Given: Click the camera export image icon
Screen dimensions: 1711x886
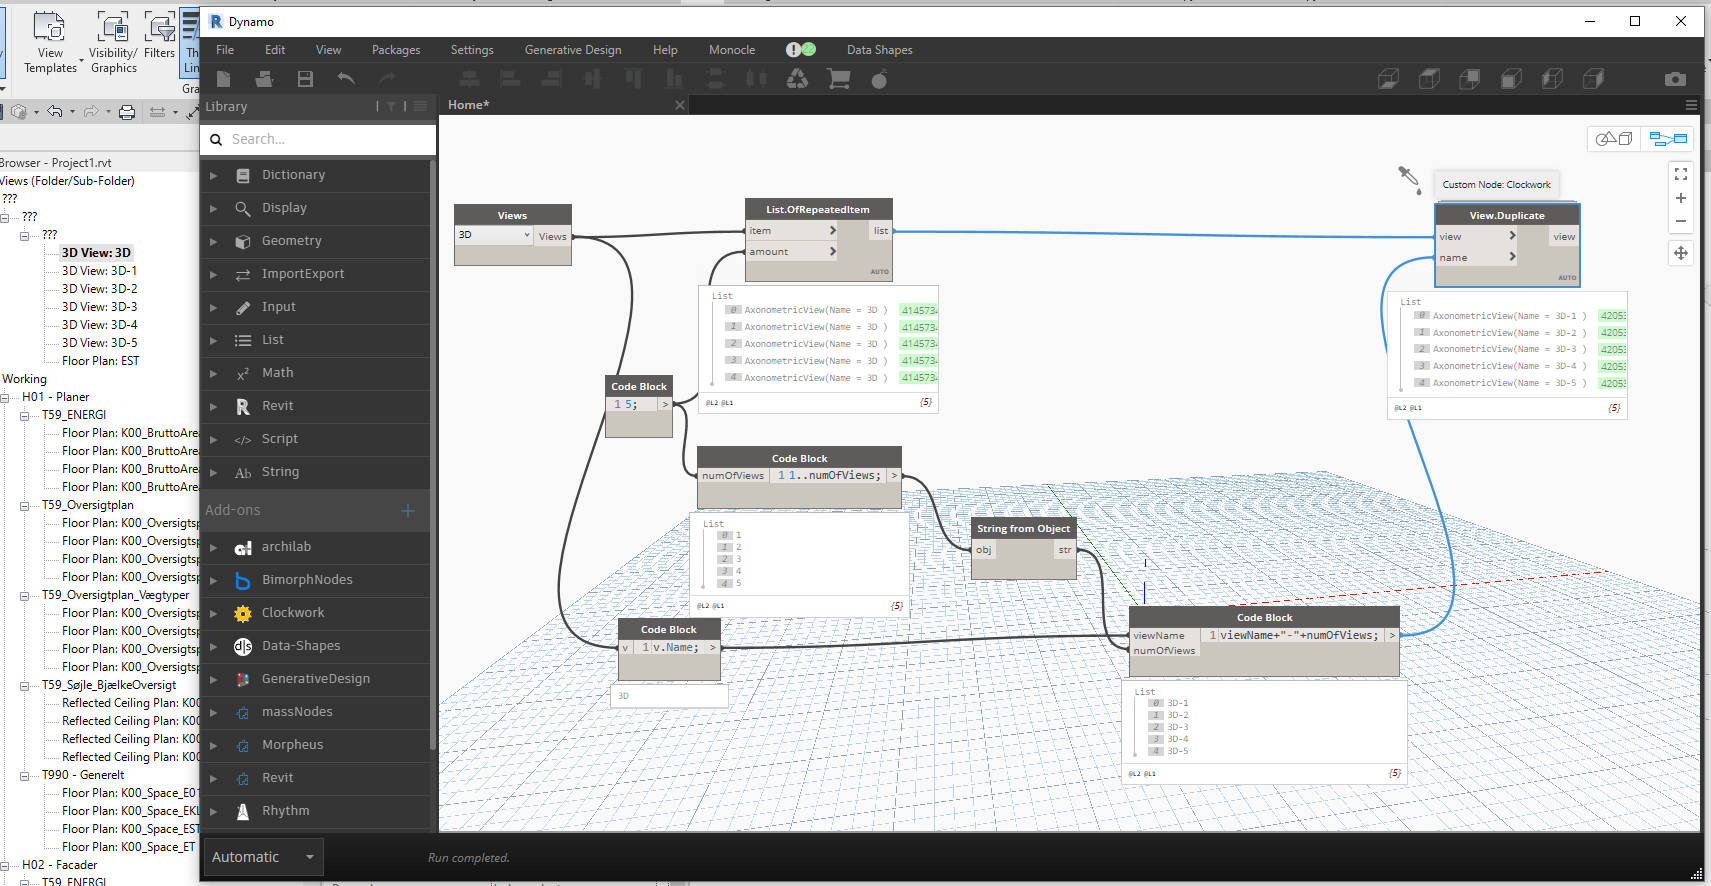Looking at the screenshot, I should pyautogui.click(x=1675, y=79).
